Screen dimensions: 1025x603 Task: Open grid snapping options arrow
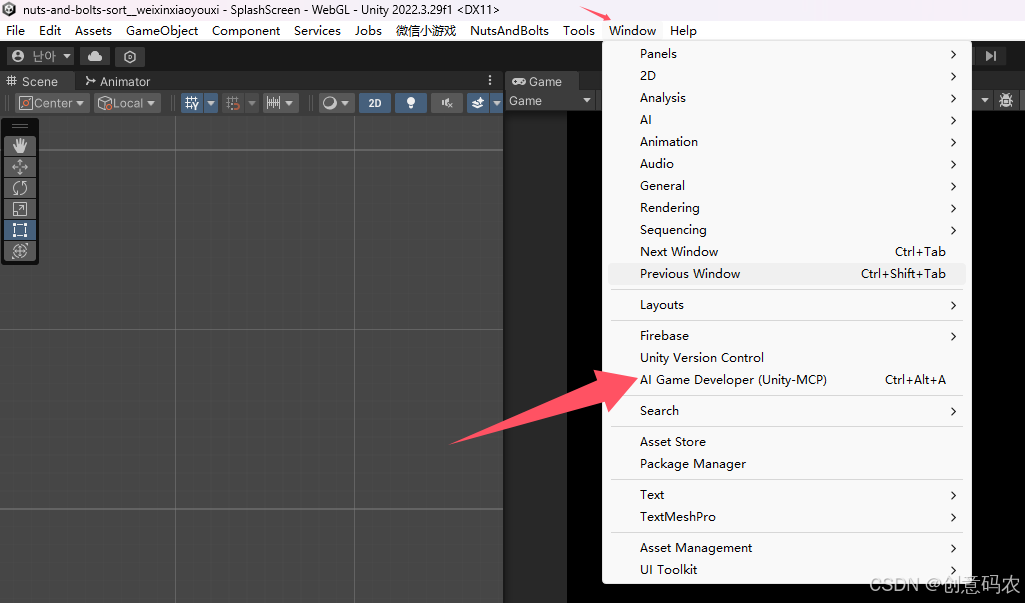point(252,103)
